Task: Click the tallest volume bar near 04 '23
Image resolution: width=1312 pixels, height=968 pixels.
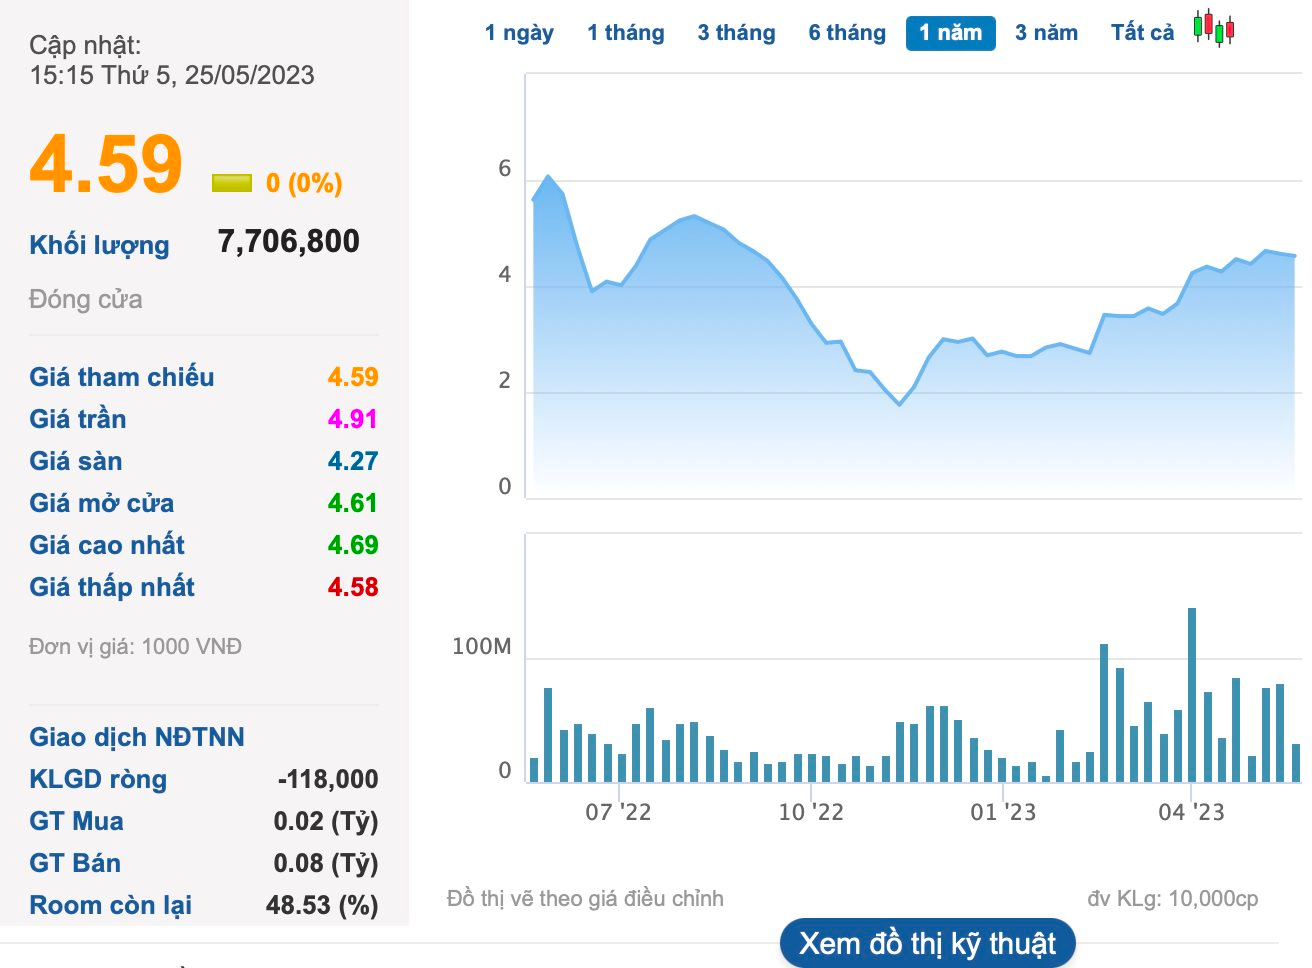Action: point(1192,695)
